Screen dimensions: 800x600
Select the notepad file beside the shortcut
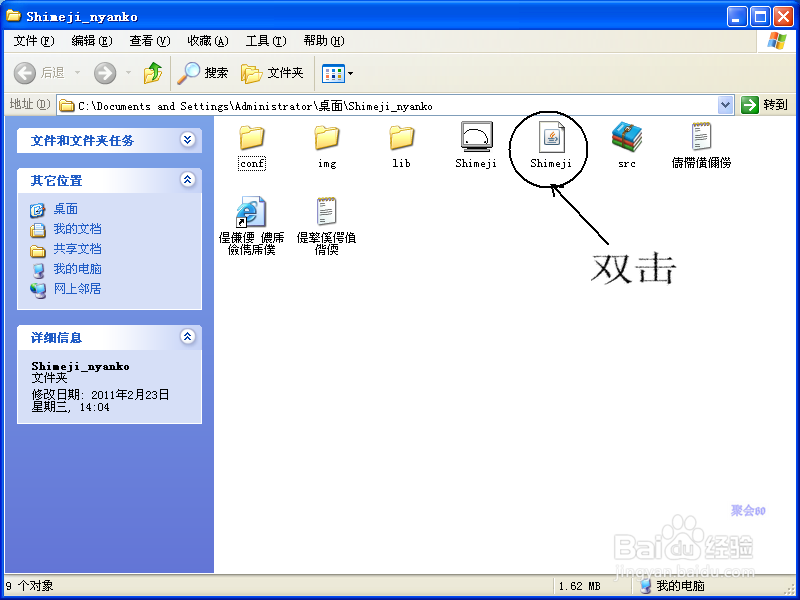click(326, 211)
